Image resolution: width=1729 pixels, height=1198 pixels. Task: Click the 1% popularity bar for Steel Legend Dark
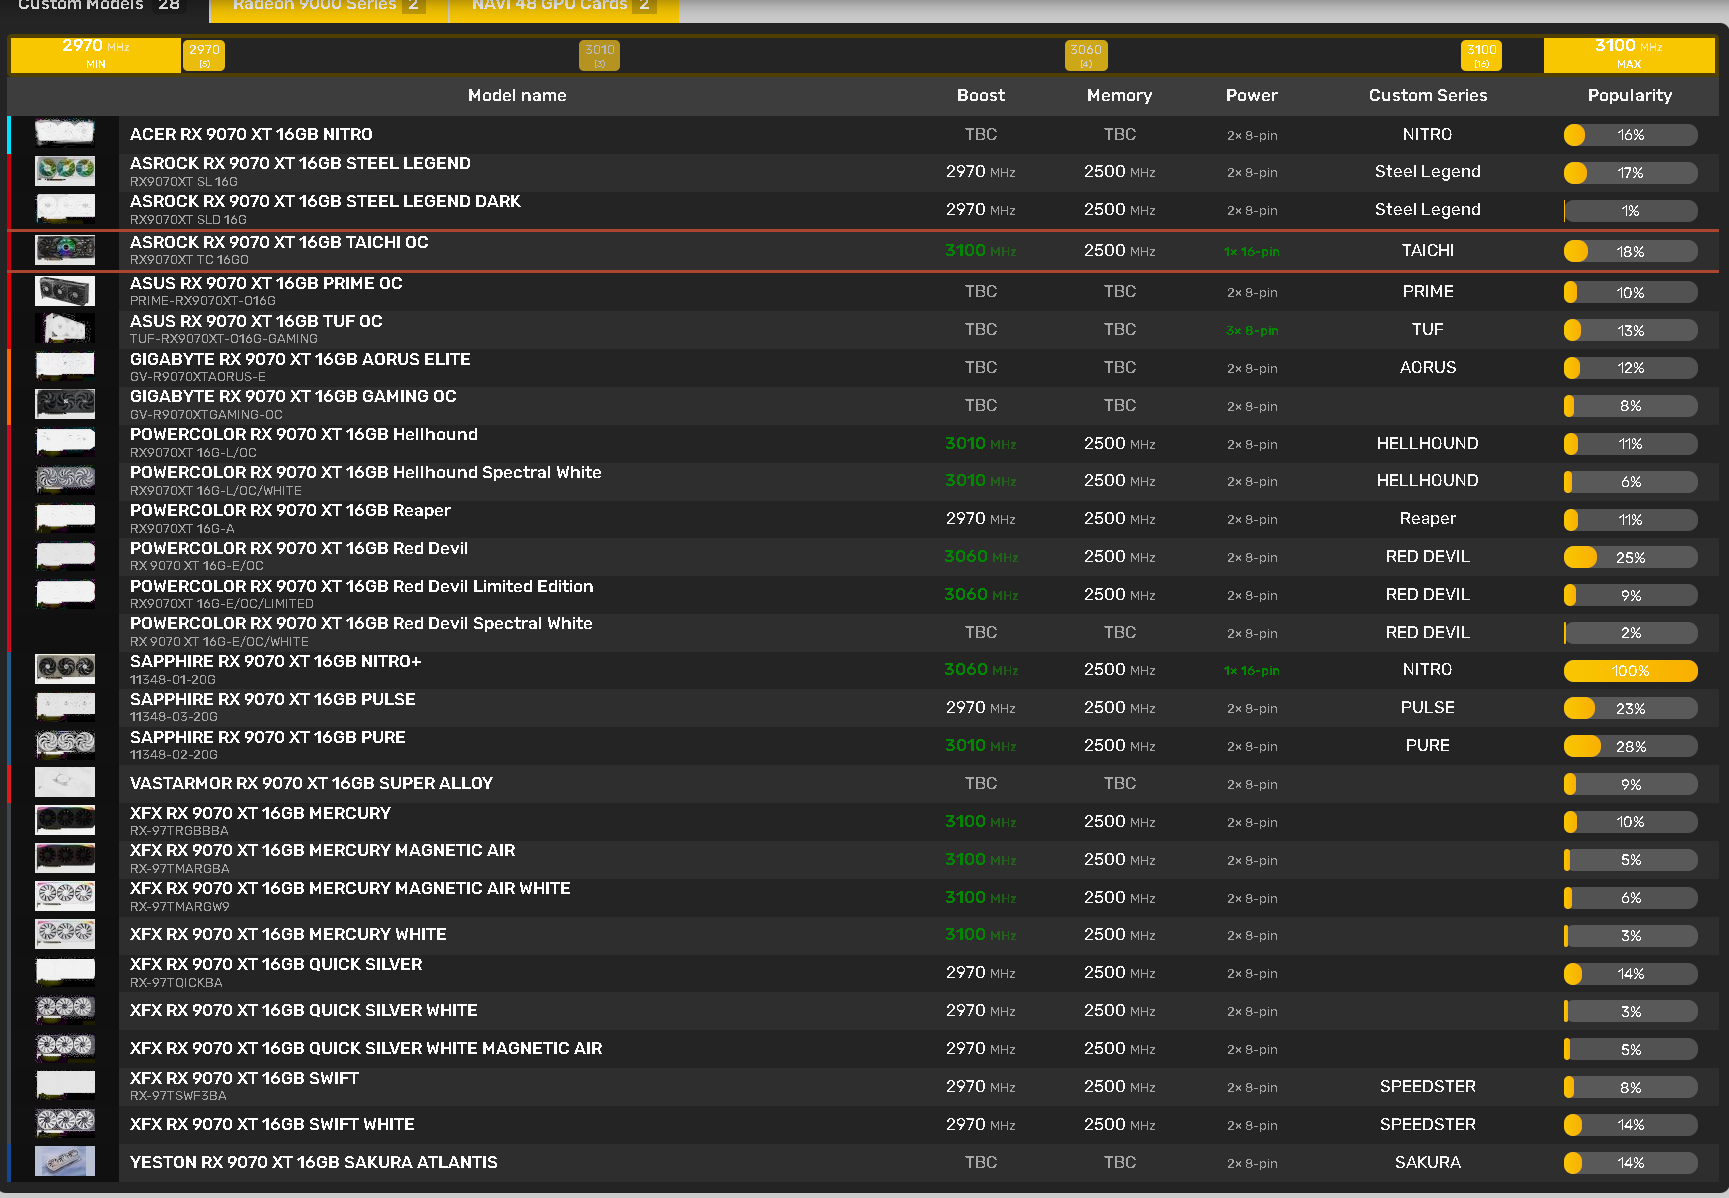pos(1630,210)
